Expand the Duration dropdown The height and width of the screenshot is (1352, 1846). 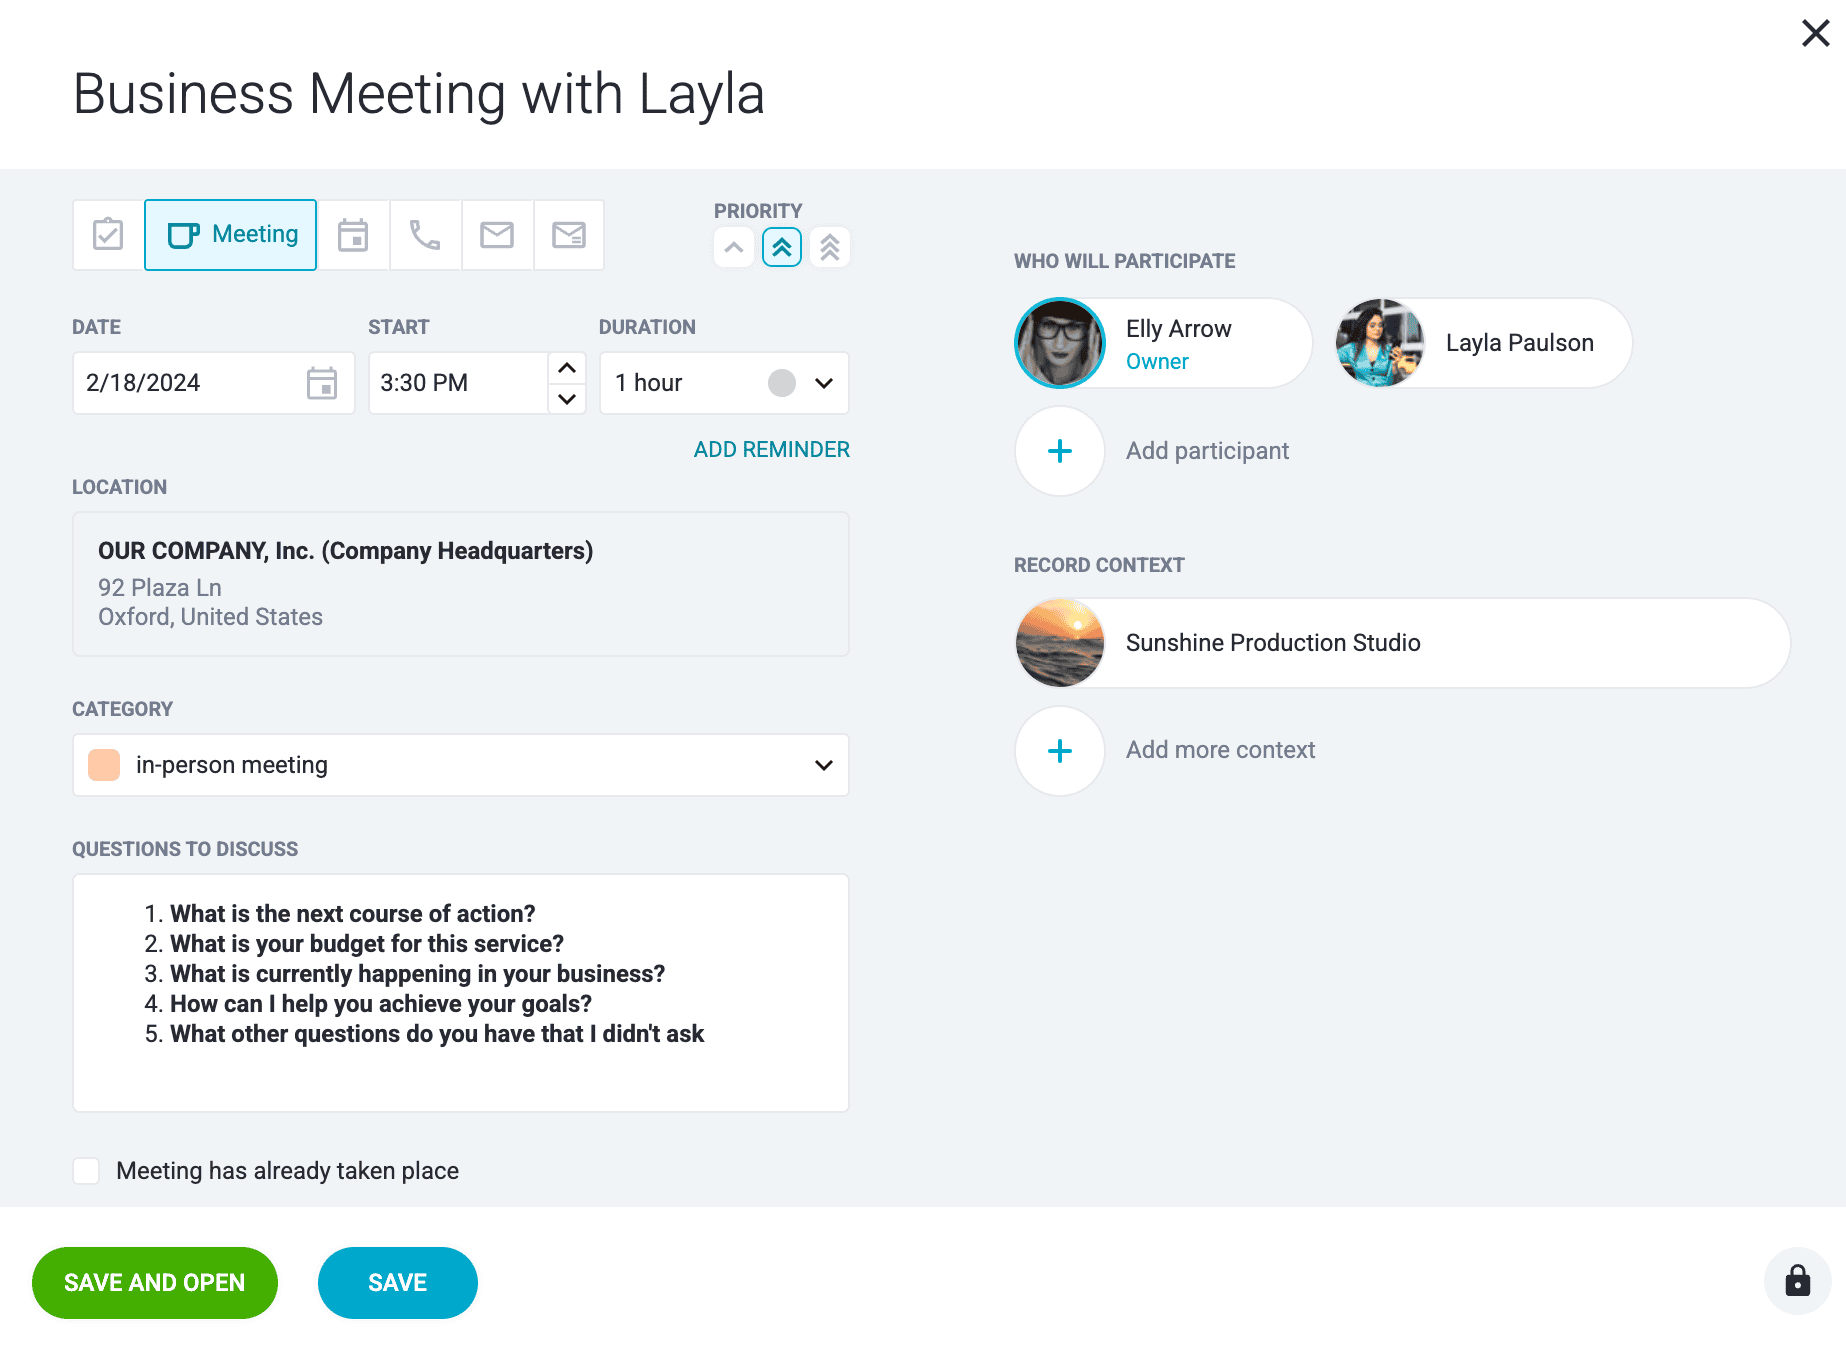tap(824, 383)
